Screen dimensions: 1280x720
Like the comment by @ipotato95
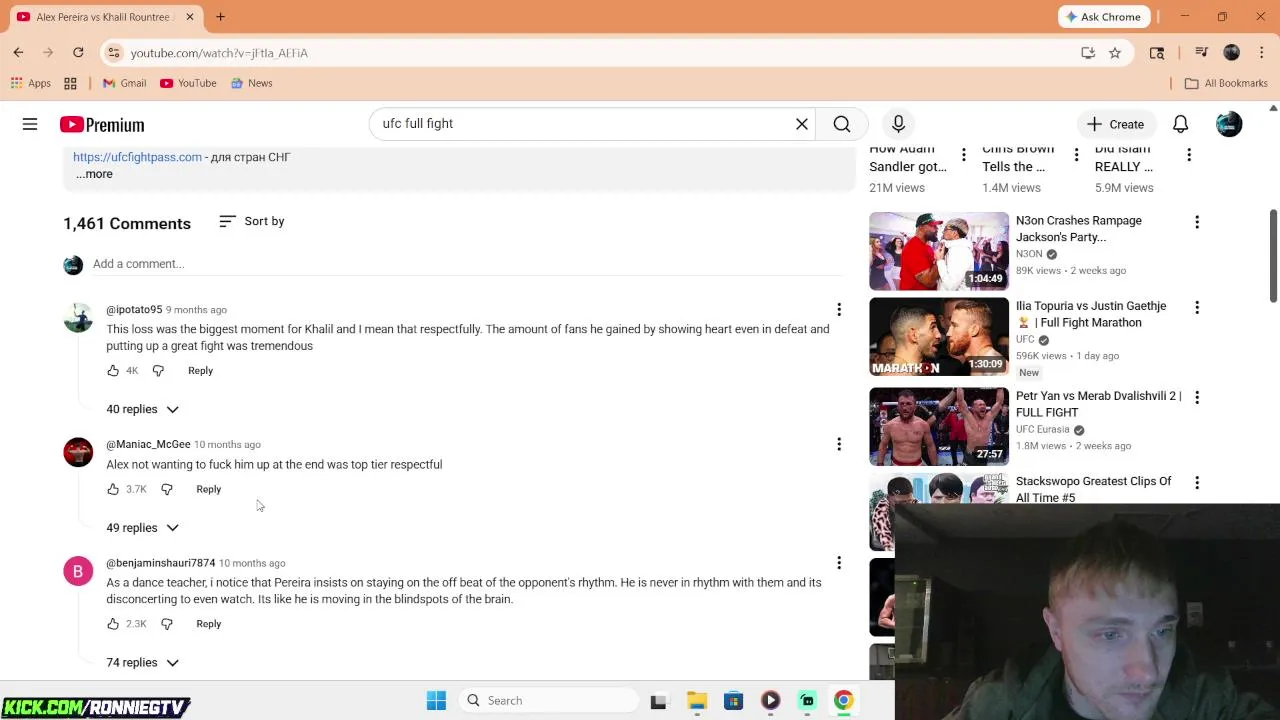coord(113,371)
